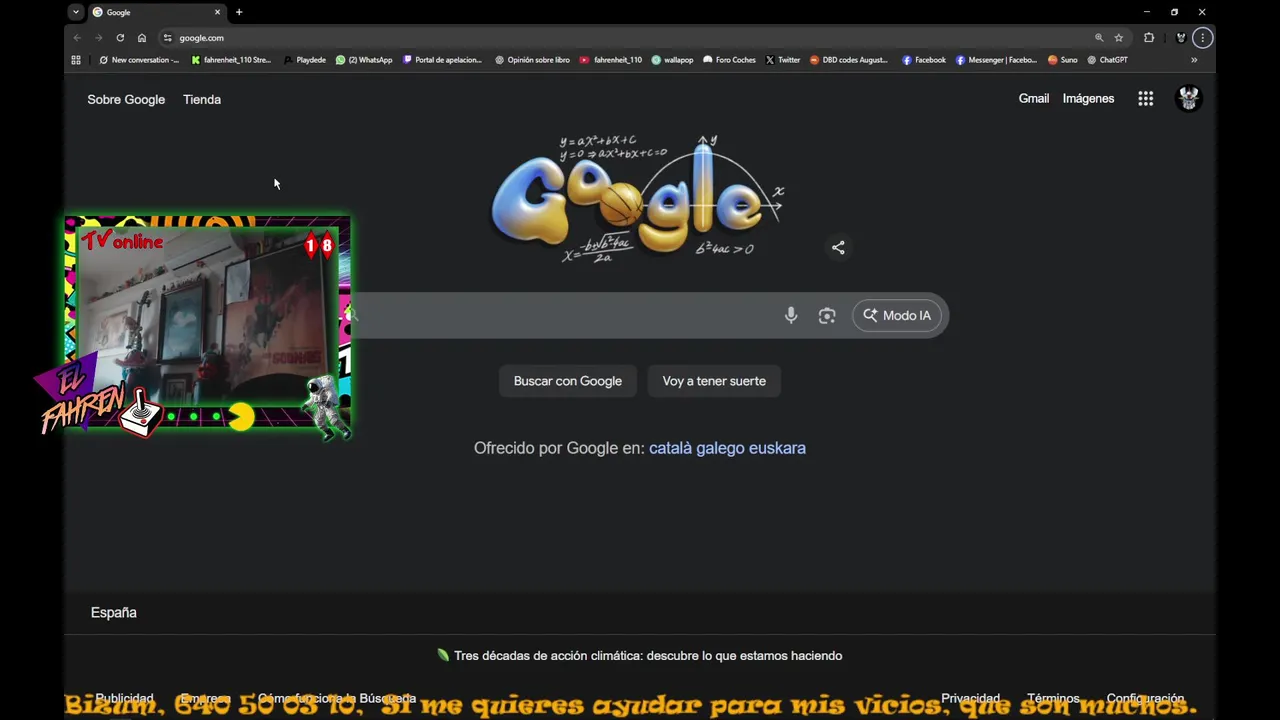Open the tab search dropdown arrow
The height and width of the screenshot is (720, 1280).
coord(76,12)
